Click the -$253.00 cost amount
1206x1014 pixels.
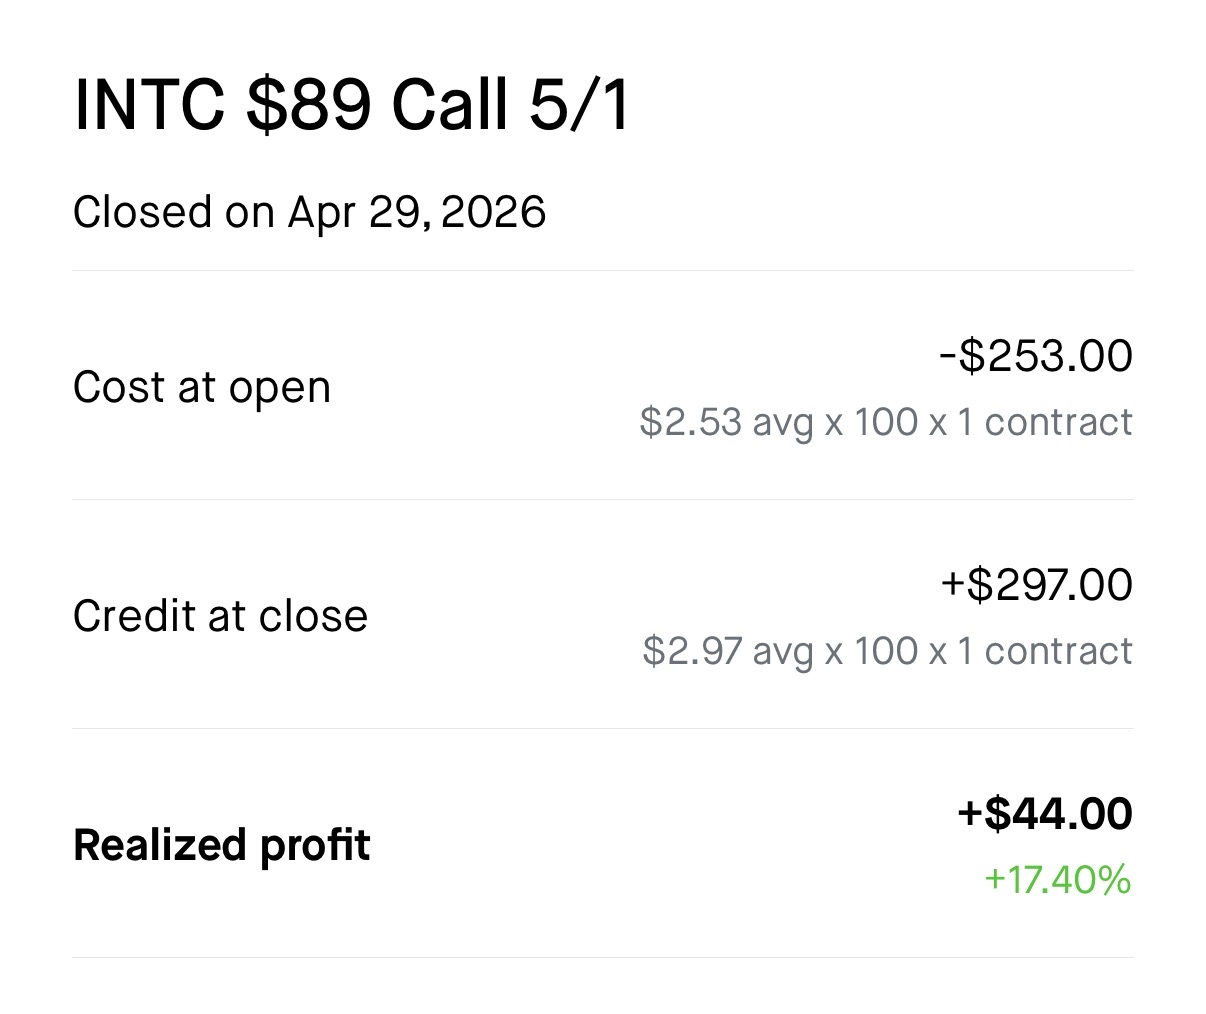tap(1036, 356)
